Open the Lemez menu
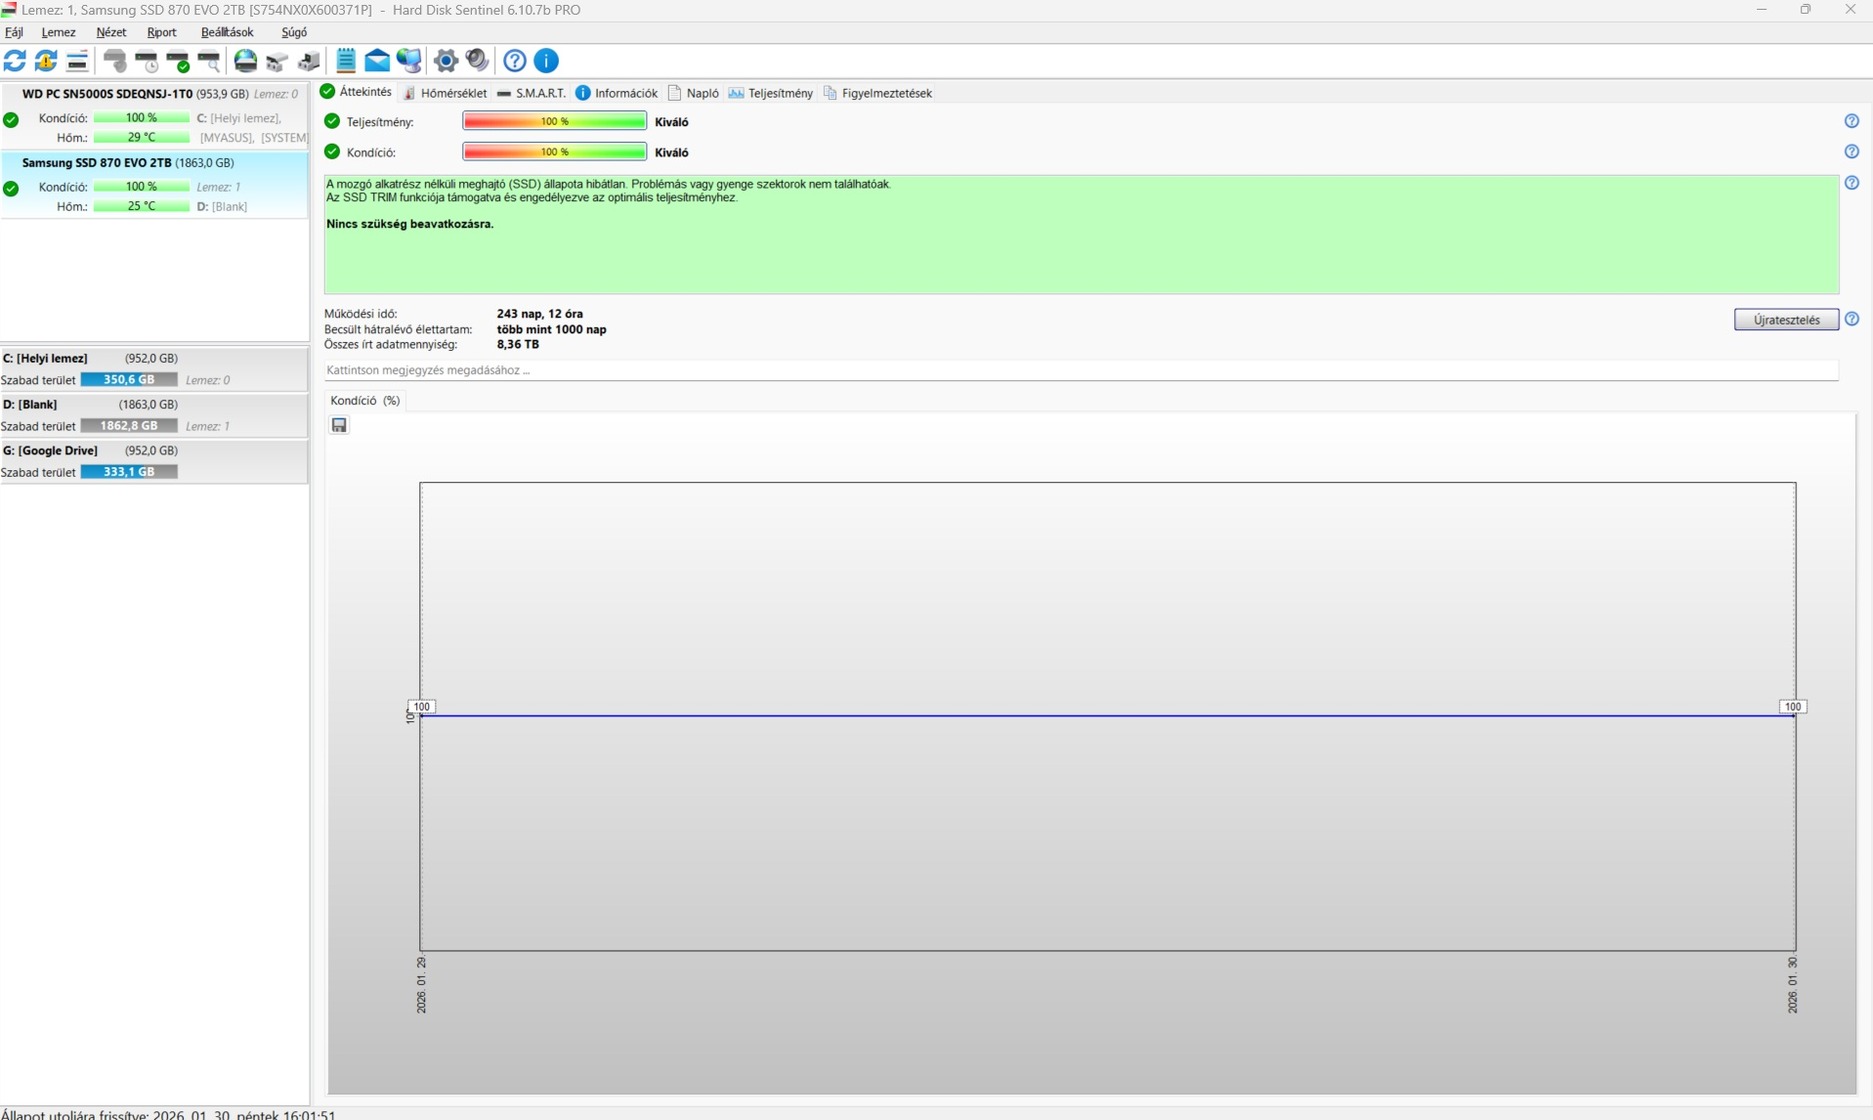The height and width of the screenshot is (1120, 1873). 58,32
